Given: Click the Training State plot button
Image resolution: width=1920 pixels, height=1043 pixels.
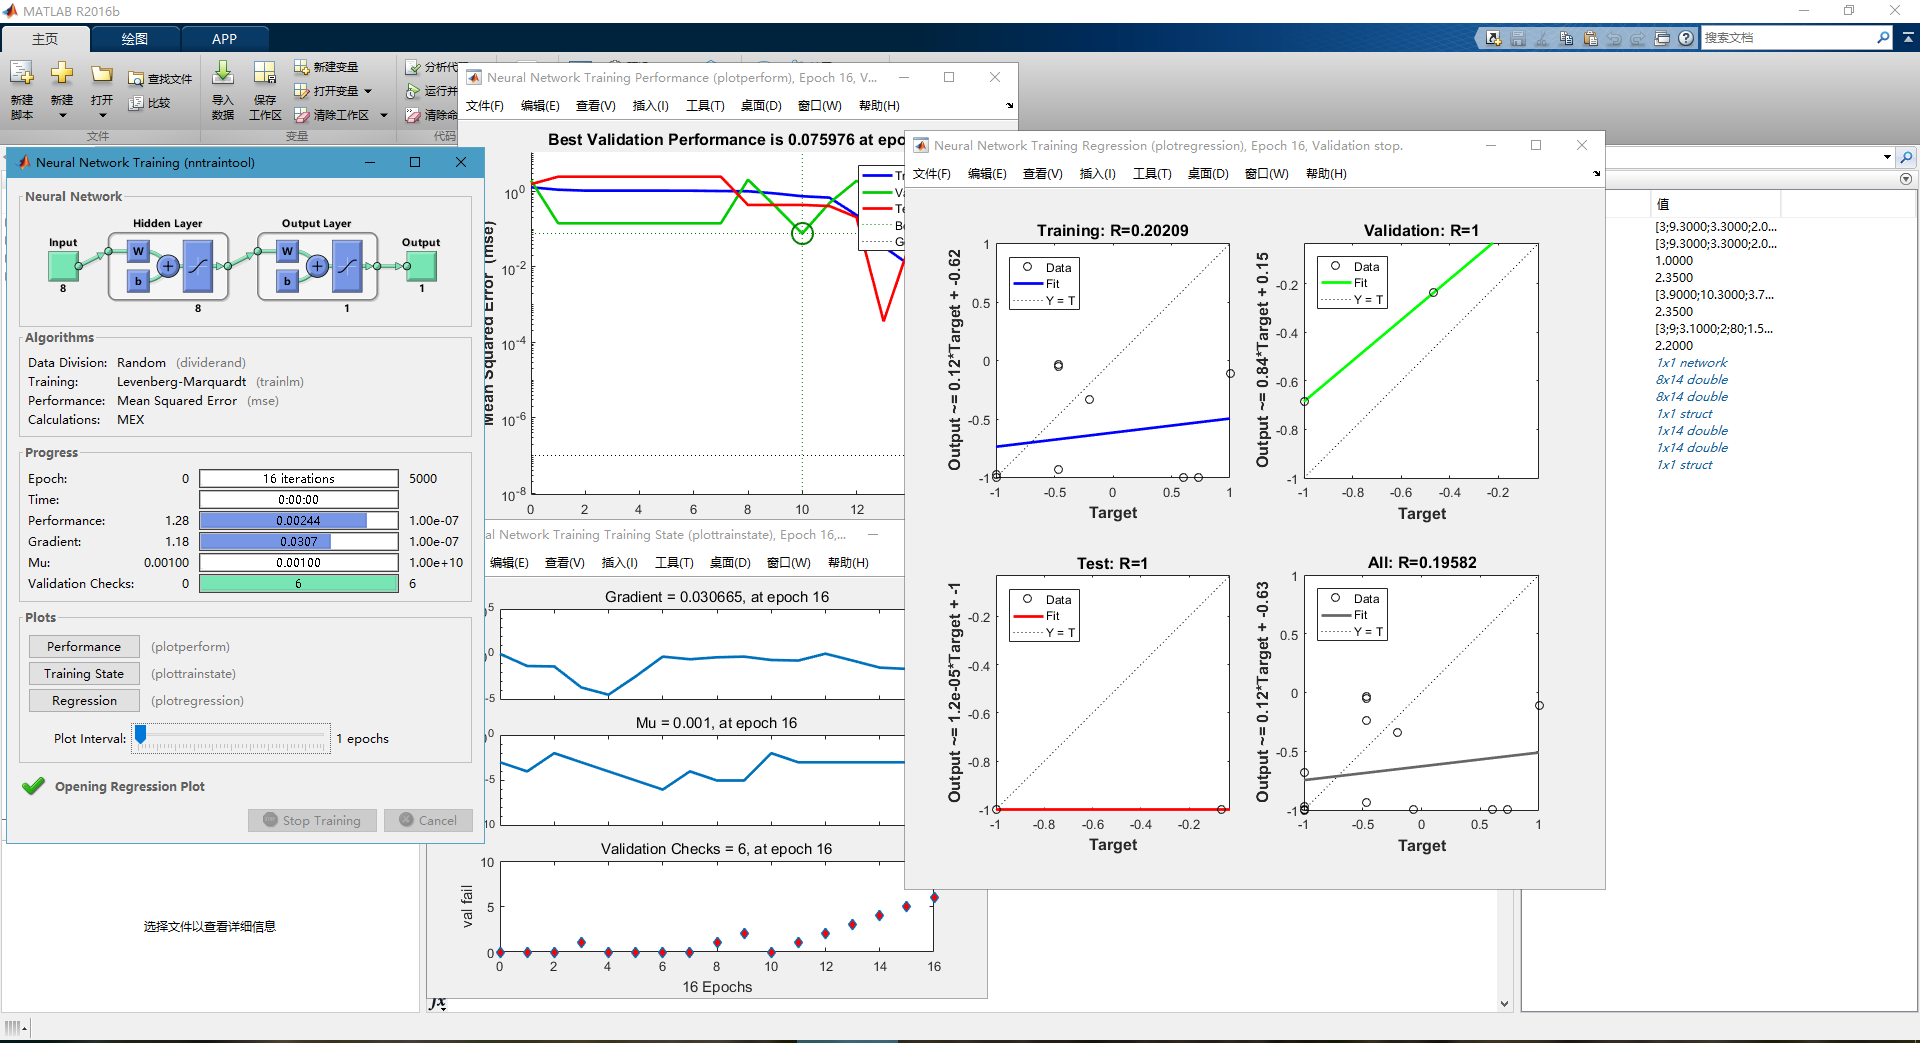Looking at the screenshot, I should coord(84,674).
